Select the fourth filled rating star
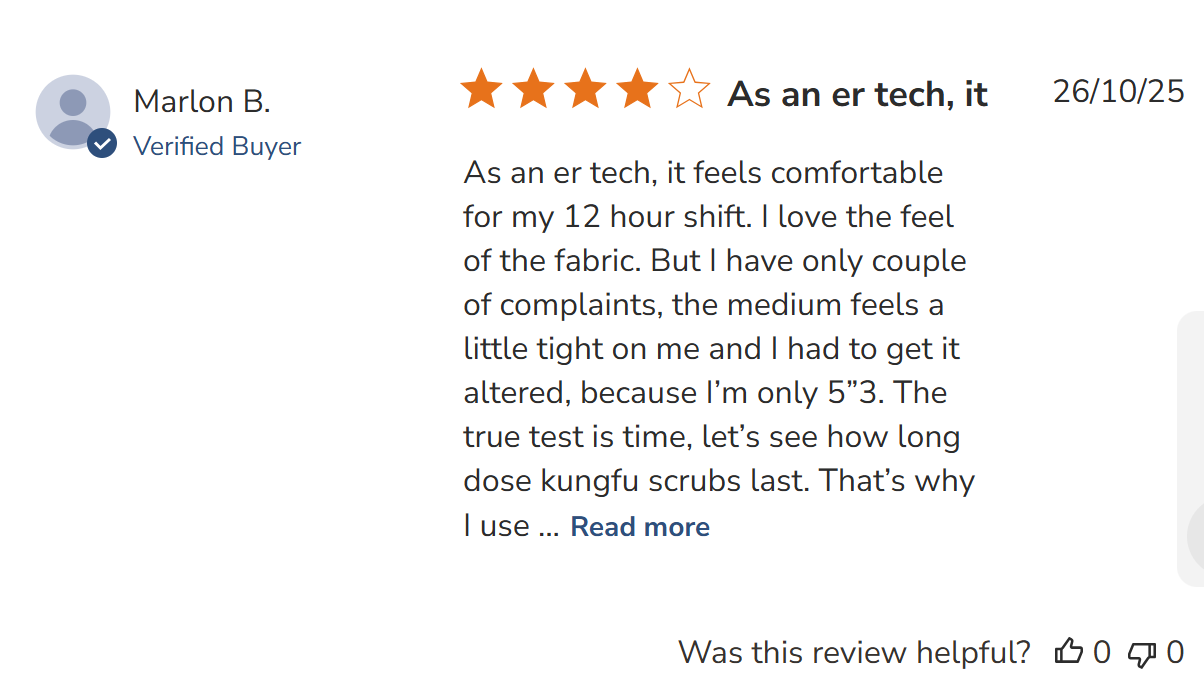The height and width of the screenshot is (690, 1204). [x=637, y=90]
